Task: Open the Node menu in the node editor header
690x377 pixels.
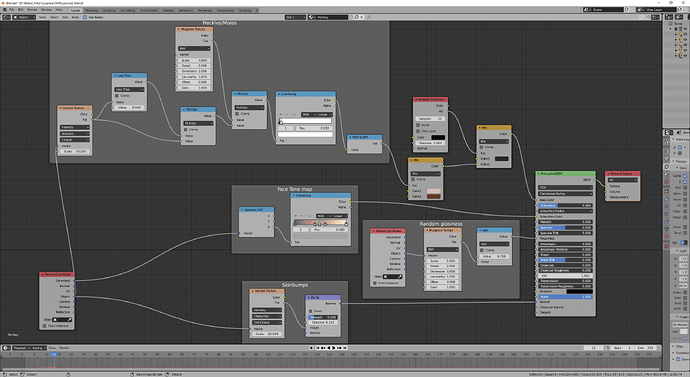Action: 75,17
